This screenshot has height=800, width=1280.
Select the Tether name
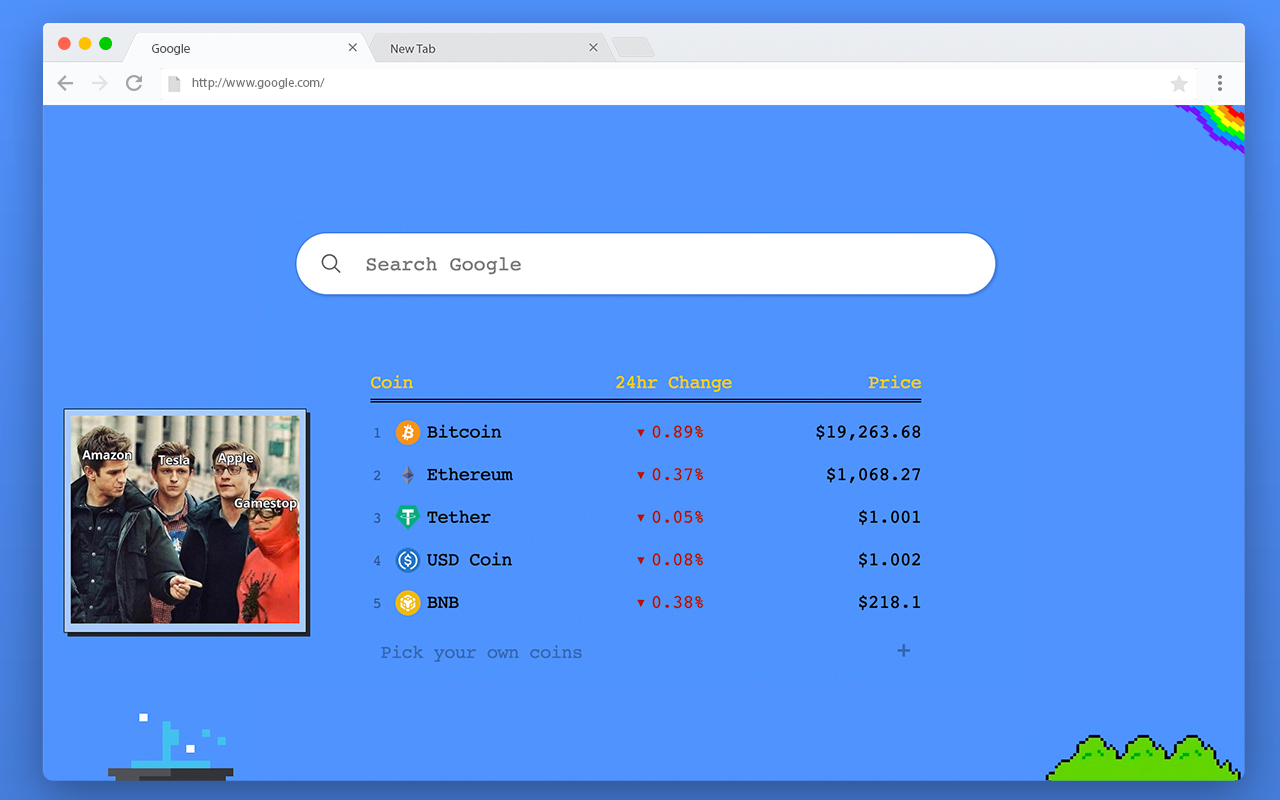click(459, 517)
